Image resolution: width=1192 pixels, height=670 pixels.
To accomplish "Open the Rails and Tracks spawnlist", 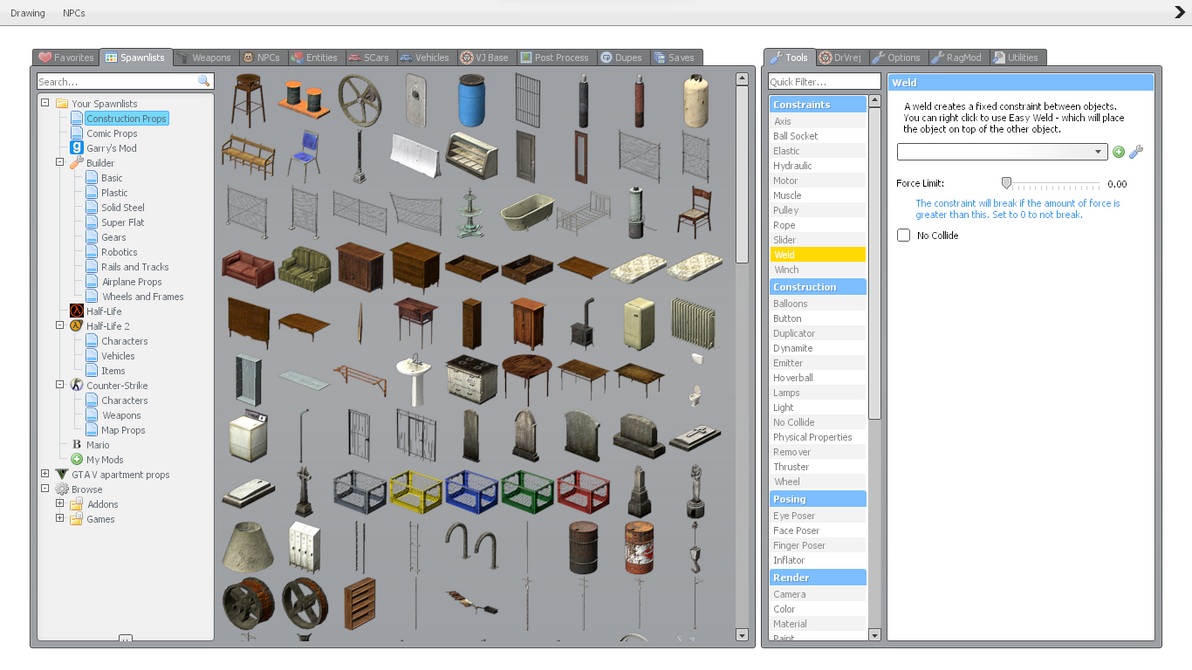I will tap(135, 267).
